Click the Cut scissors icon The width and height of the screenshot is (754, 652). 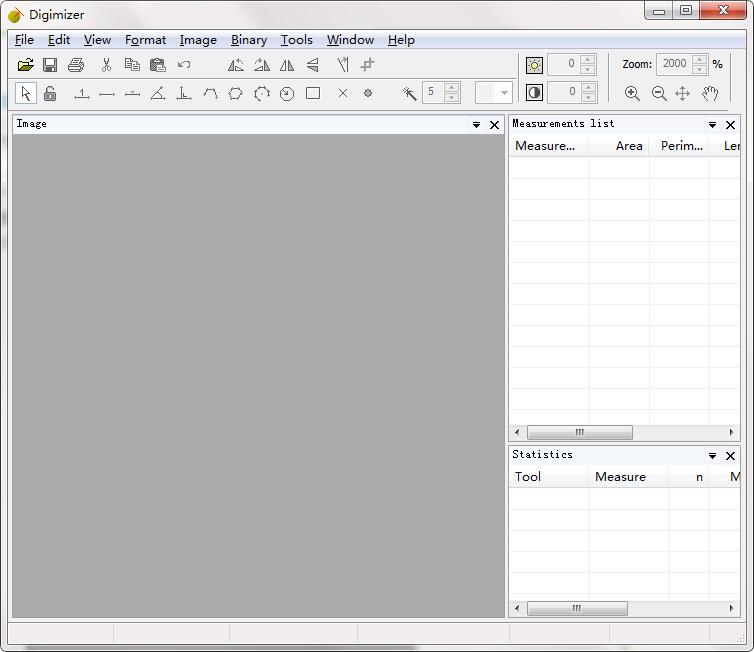click(106, 64)
